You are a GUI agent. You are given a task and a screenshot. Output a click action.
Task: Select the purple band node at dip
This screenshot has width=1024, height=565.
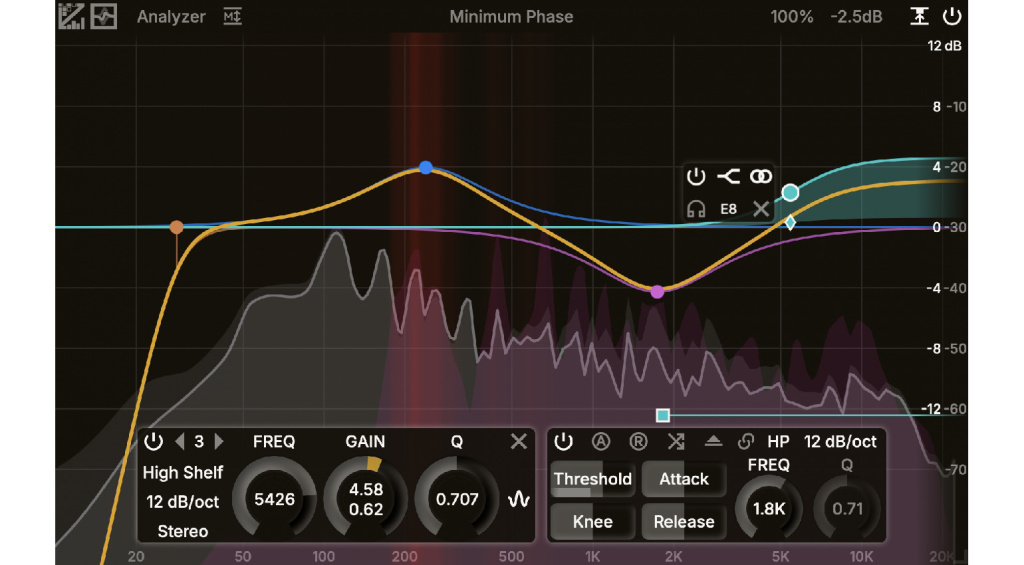tap(658, 292)
